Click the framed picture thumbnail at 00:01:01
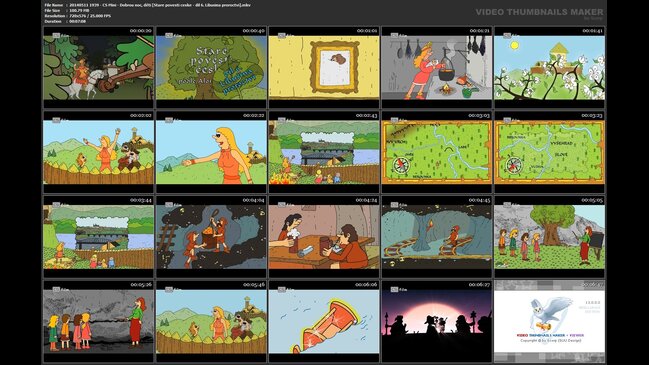Image resolution: width=649 pixels, height=365 pixels. coord(324,67)
